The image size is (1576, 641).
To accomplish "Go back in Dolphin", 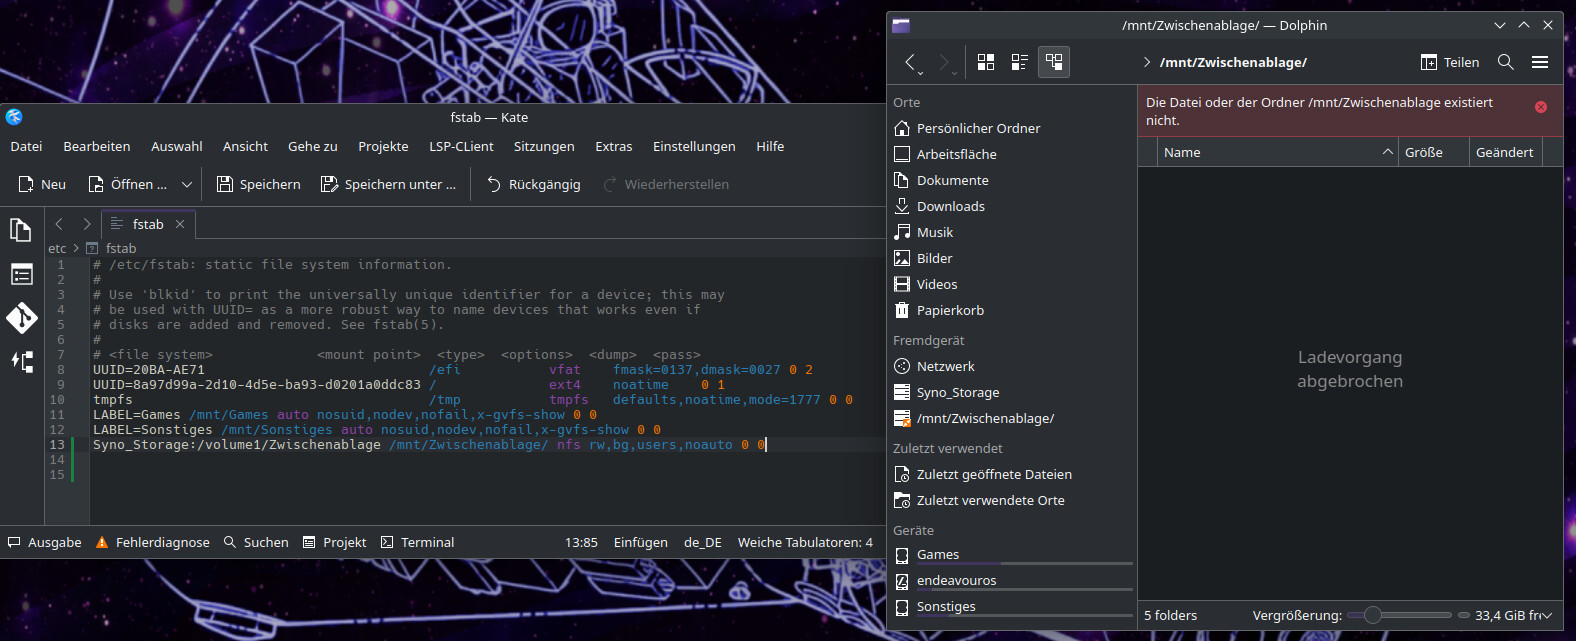I will pyautogui.click(x=910, y=62).
